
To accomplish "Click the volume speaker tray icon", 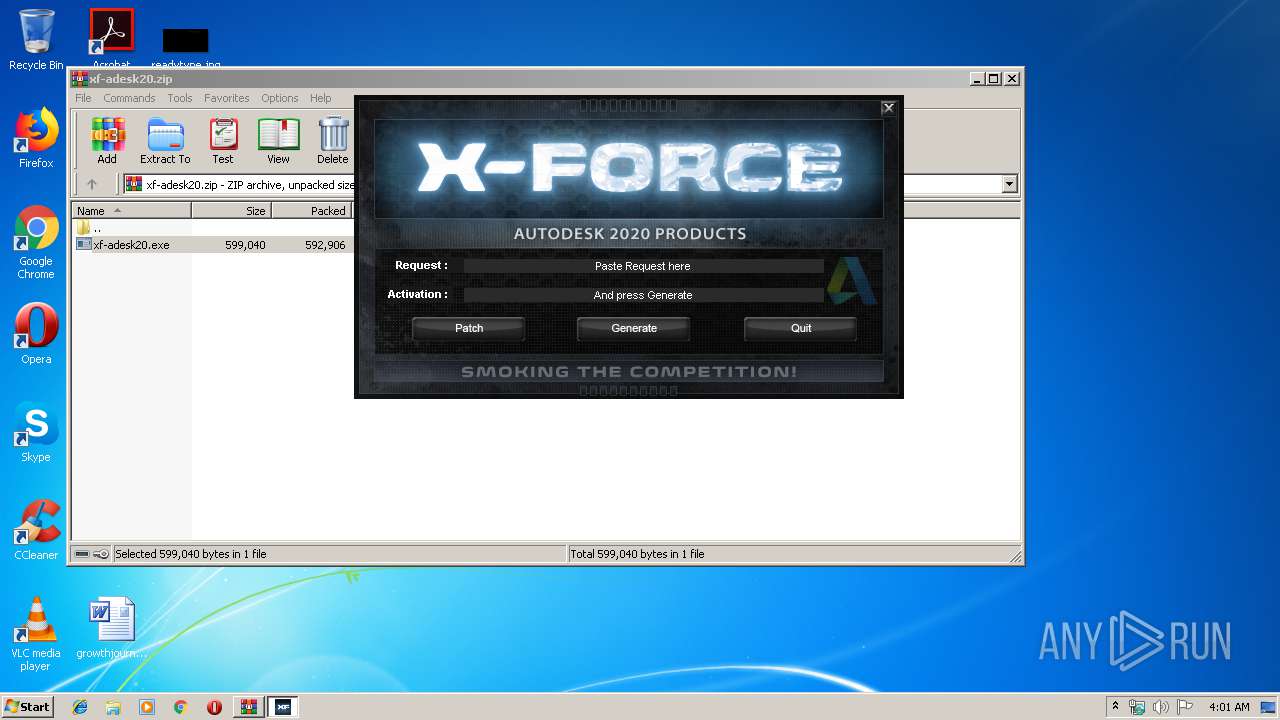I will [x=1161, y=707].
